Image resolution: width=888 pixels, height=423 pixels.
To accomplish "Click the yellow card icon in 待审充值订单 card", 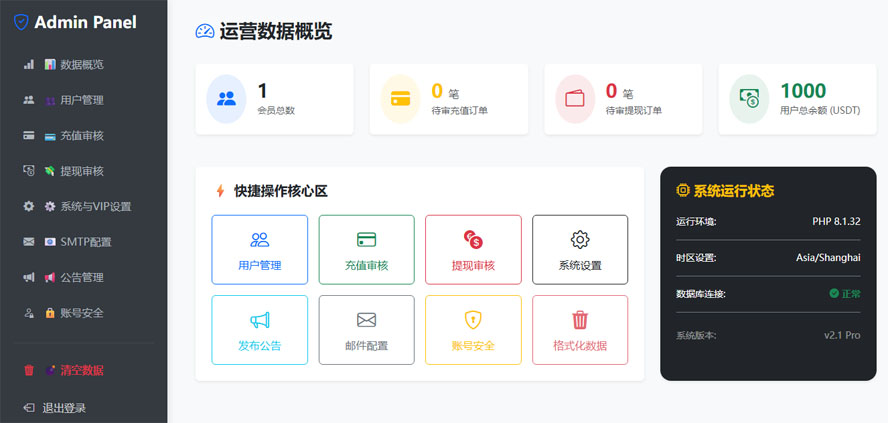I will pos(400,99).
